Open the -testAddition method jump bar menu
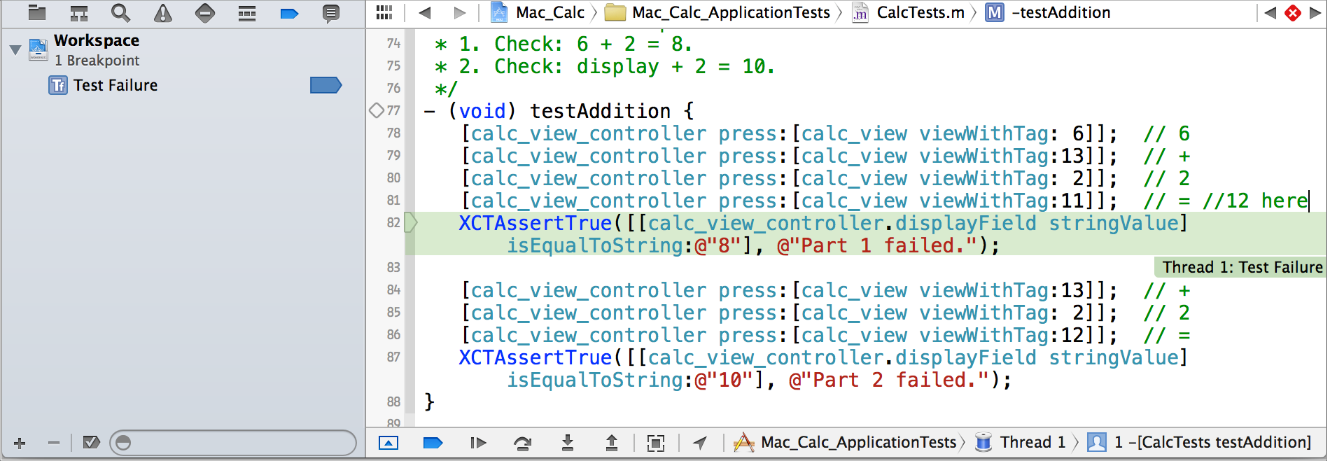This screenshot has height=461, width=1327. point(1047,13)
